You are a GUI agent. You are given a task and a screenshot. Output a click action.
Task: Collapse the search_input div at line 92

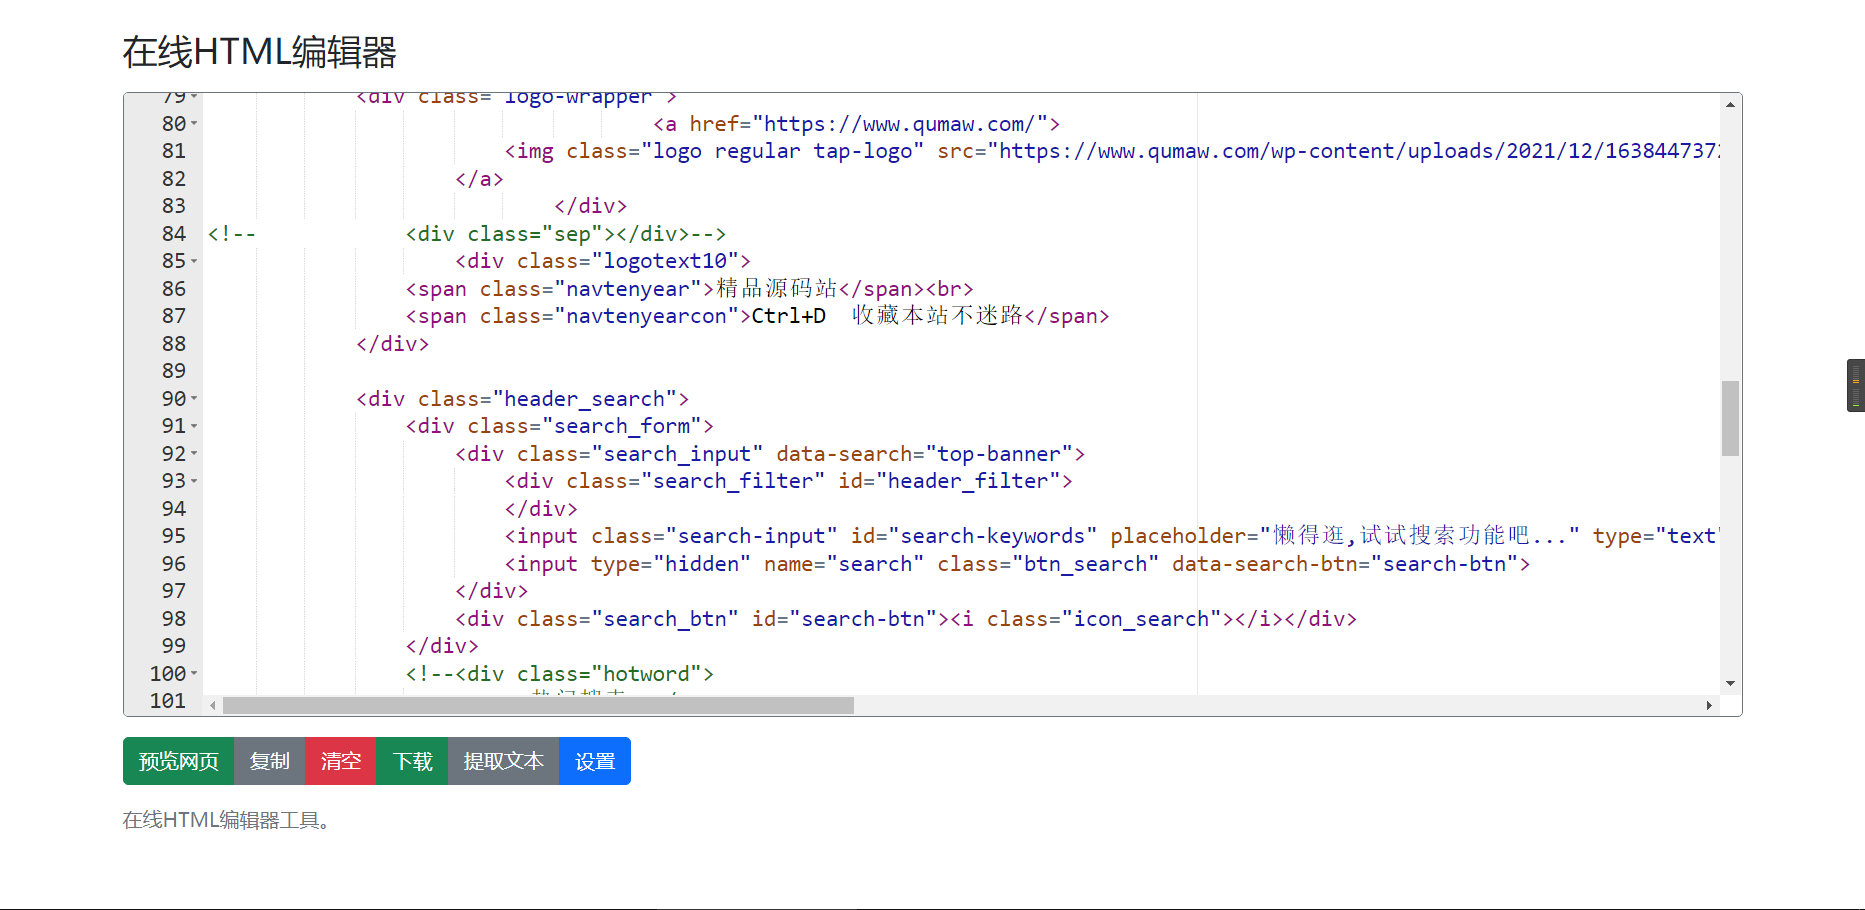click(194, 454)
